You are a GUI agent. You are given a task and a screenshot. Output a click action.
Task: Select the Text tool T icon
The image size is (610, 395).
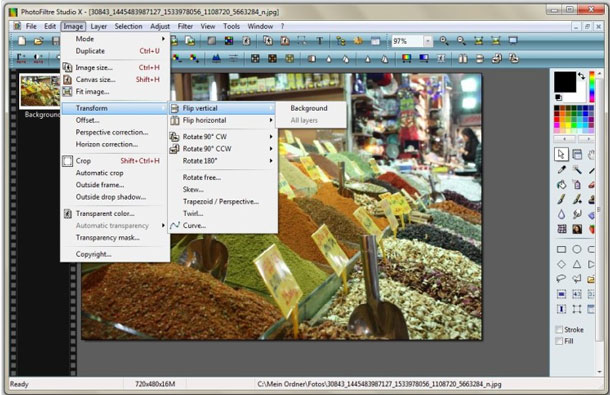pos(319,41)
